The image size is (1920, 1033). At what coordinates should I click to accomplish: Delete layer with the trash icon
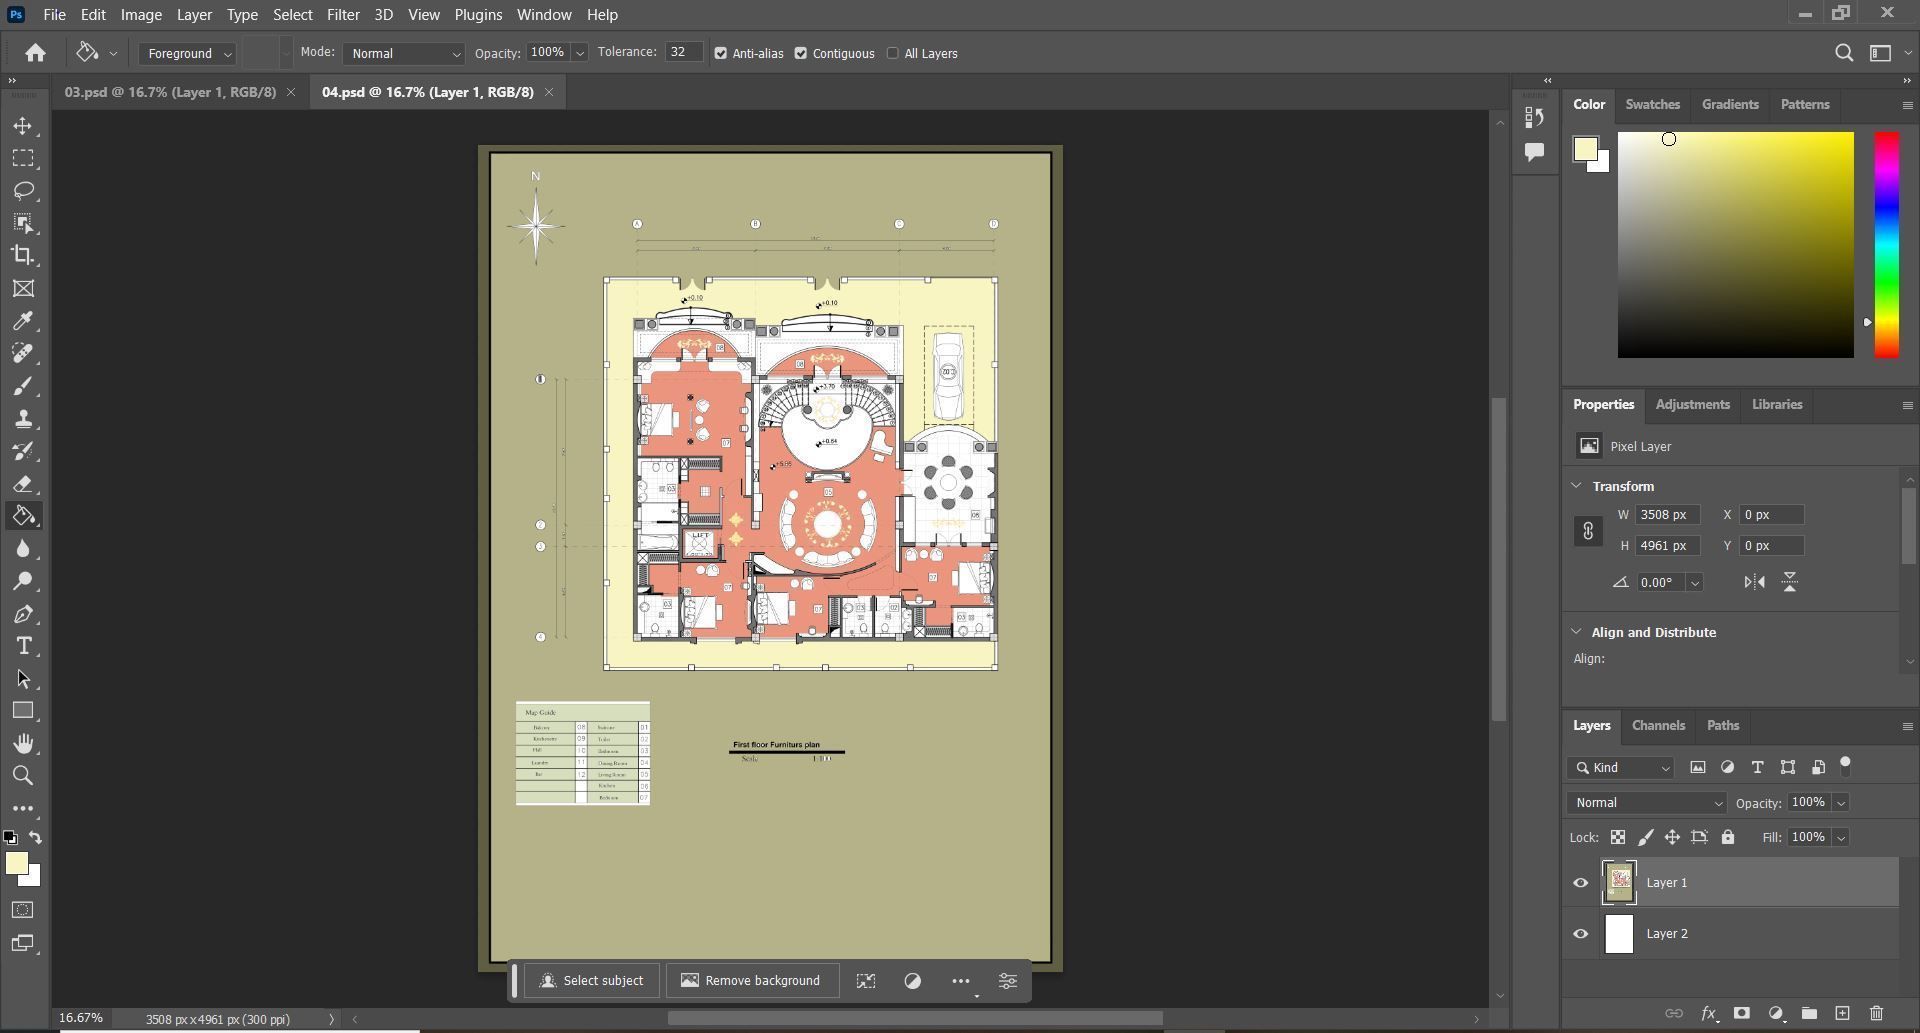1876,1013
